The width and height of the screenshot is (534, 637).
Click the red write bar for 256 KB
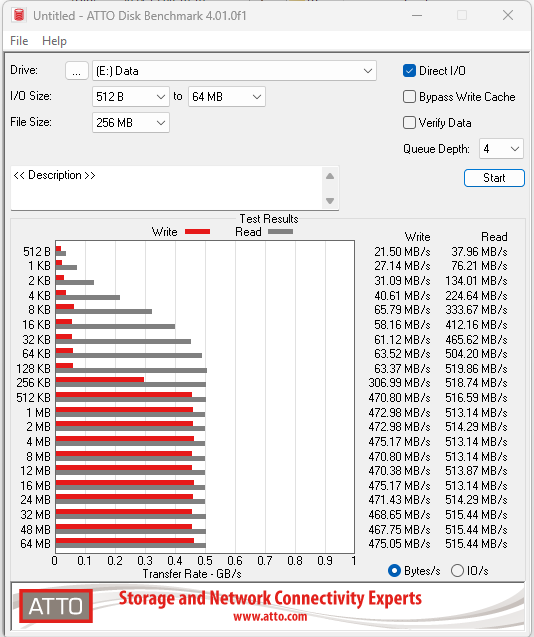[x=100, y=379]
